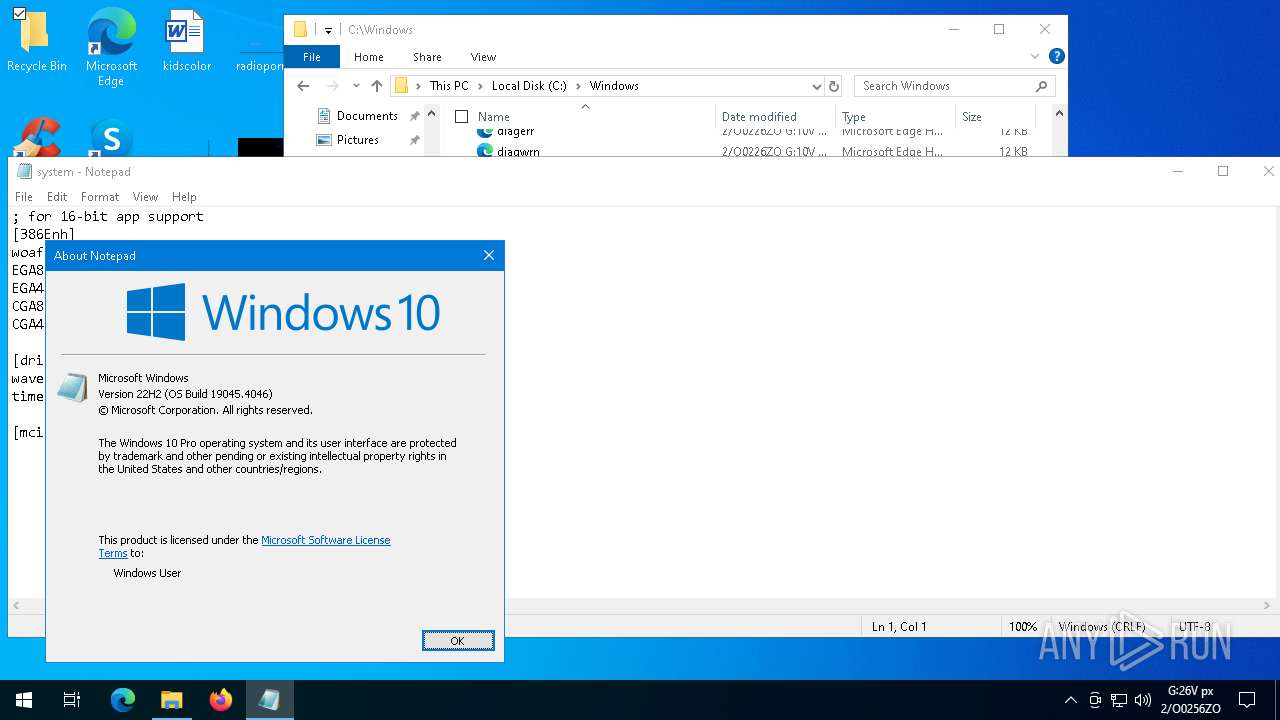Select the Skype desktop icon

(x=111, y=138)
